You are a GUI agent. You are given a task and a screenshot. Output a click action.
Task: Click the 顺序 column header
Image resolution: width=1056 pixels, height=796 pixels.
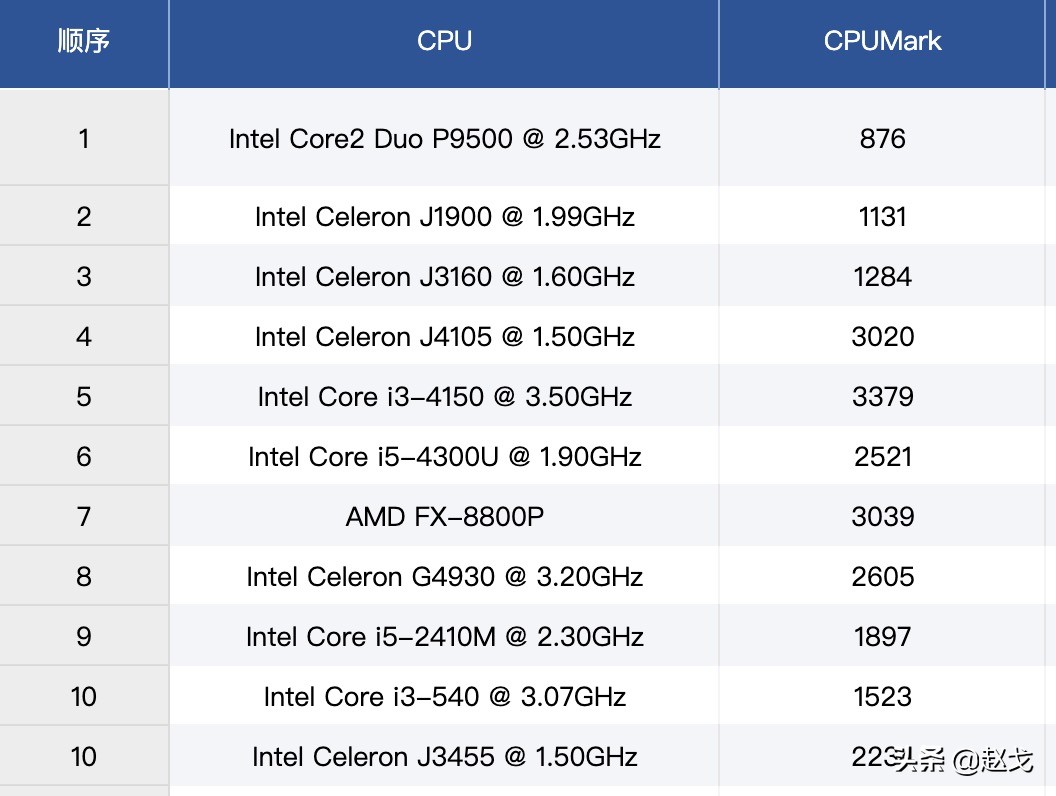pyautogui.click(x=84, y=41)
